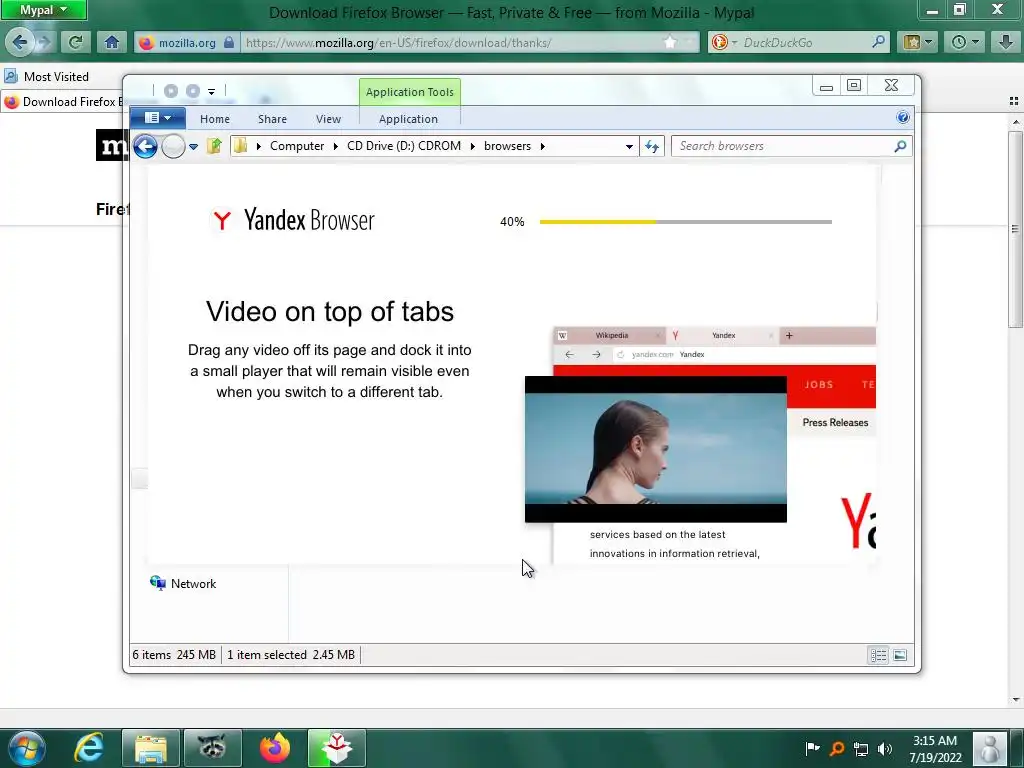Screen dimensions: 1024x768
Task: Go to the Mypal home page icon
Action: 112,42
